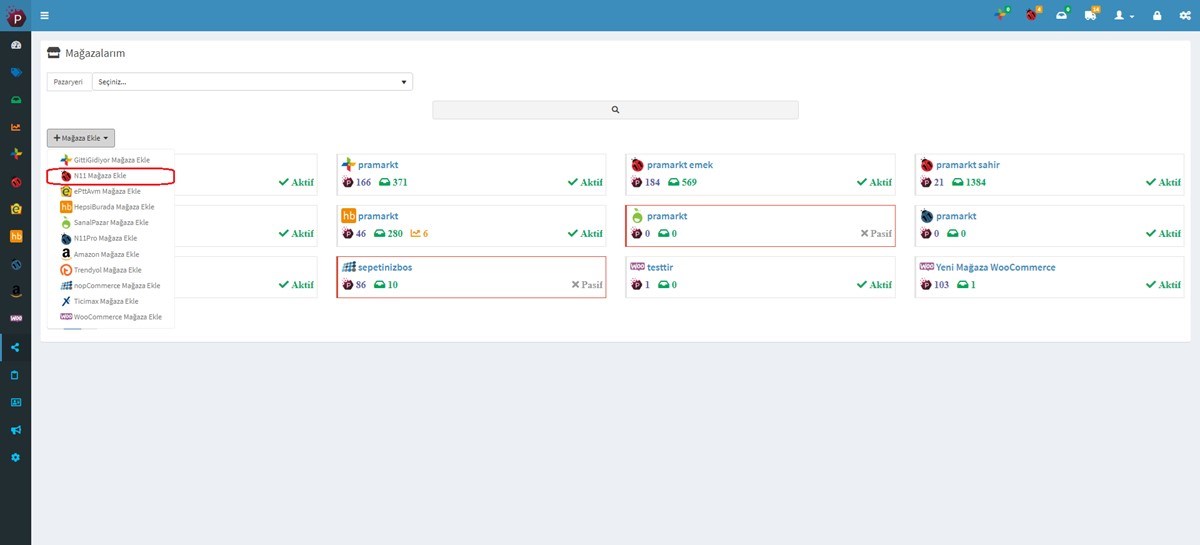Click the search bar button with magnifier
The image size is (1200, 545).
[x=615, y=110]
